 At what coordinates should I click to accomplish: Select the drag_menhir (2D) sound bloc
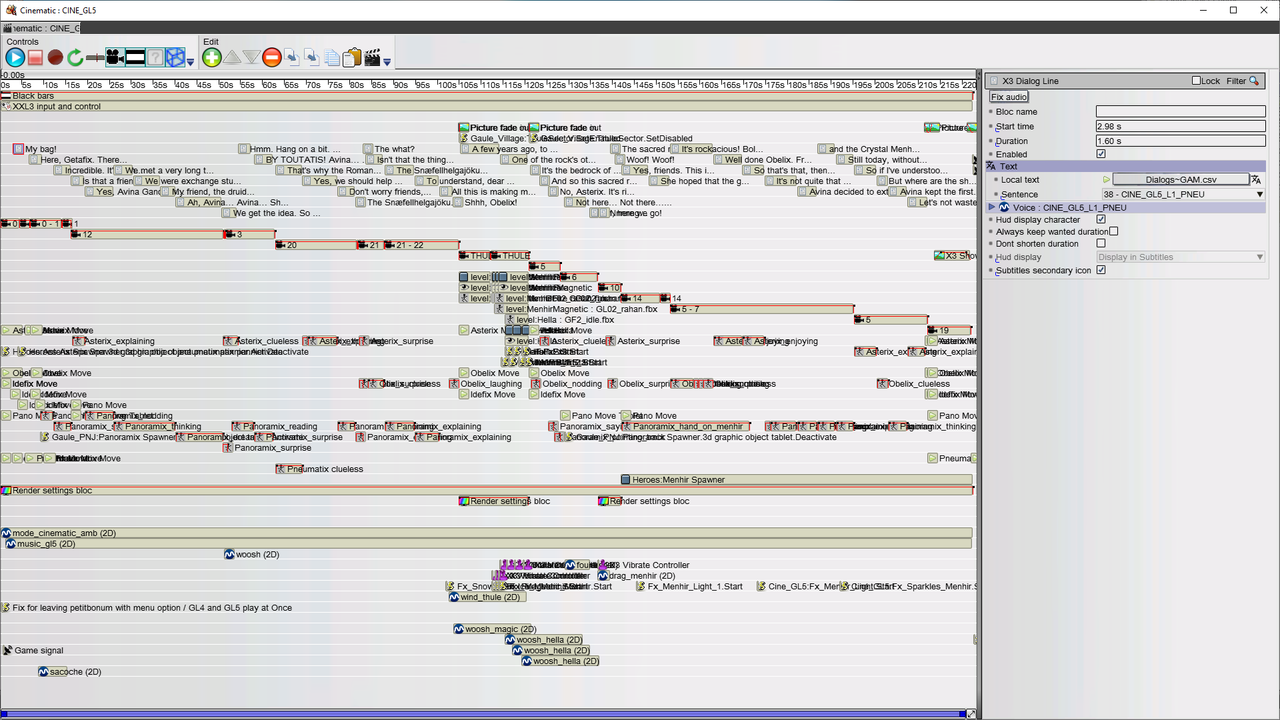[x=637, y=576]
